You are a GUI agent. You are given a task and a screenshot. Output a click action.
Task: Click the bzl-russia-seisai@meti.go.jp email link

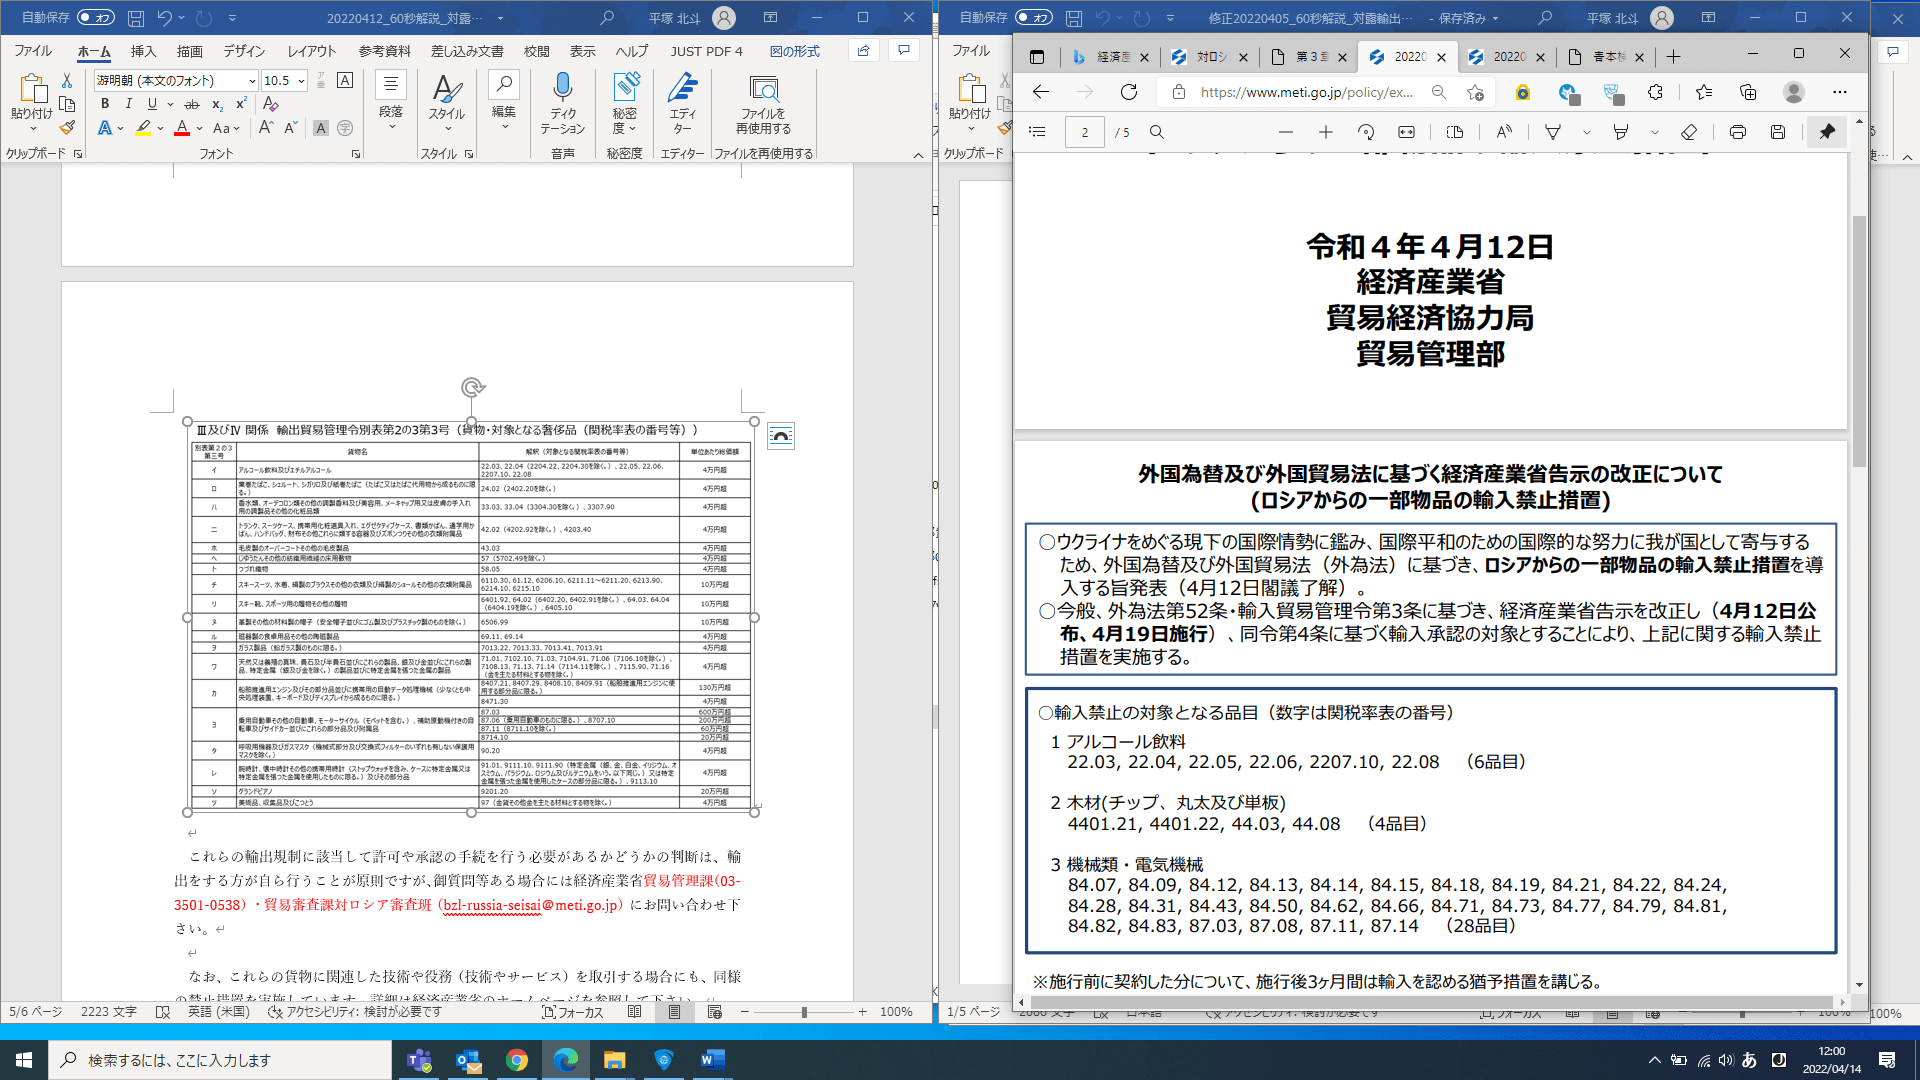(529, 905)
